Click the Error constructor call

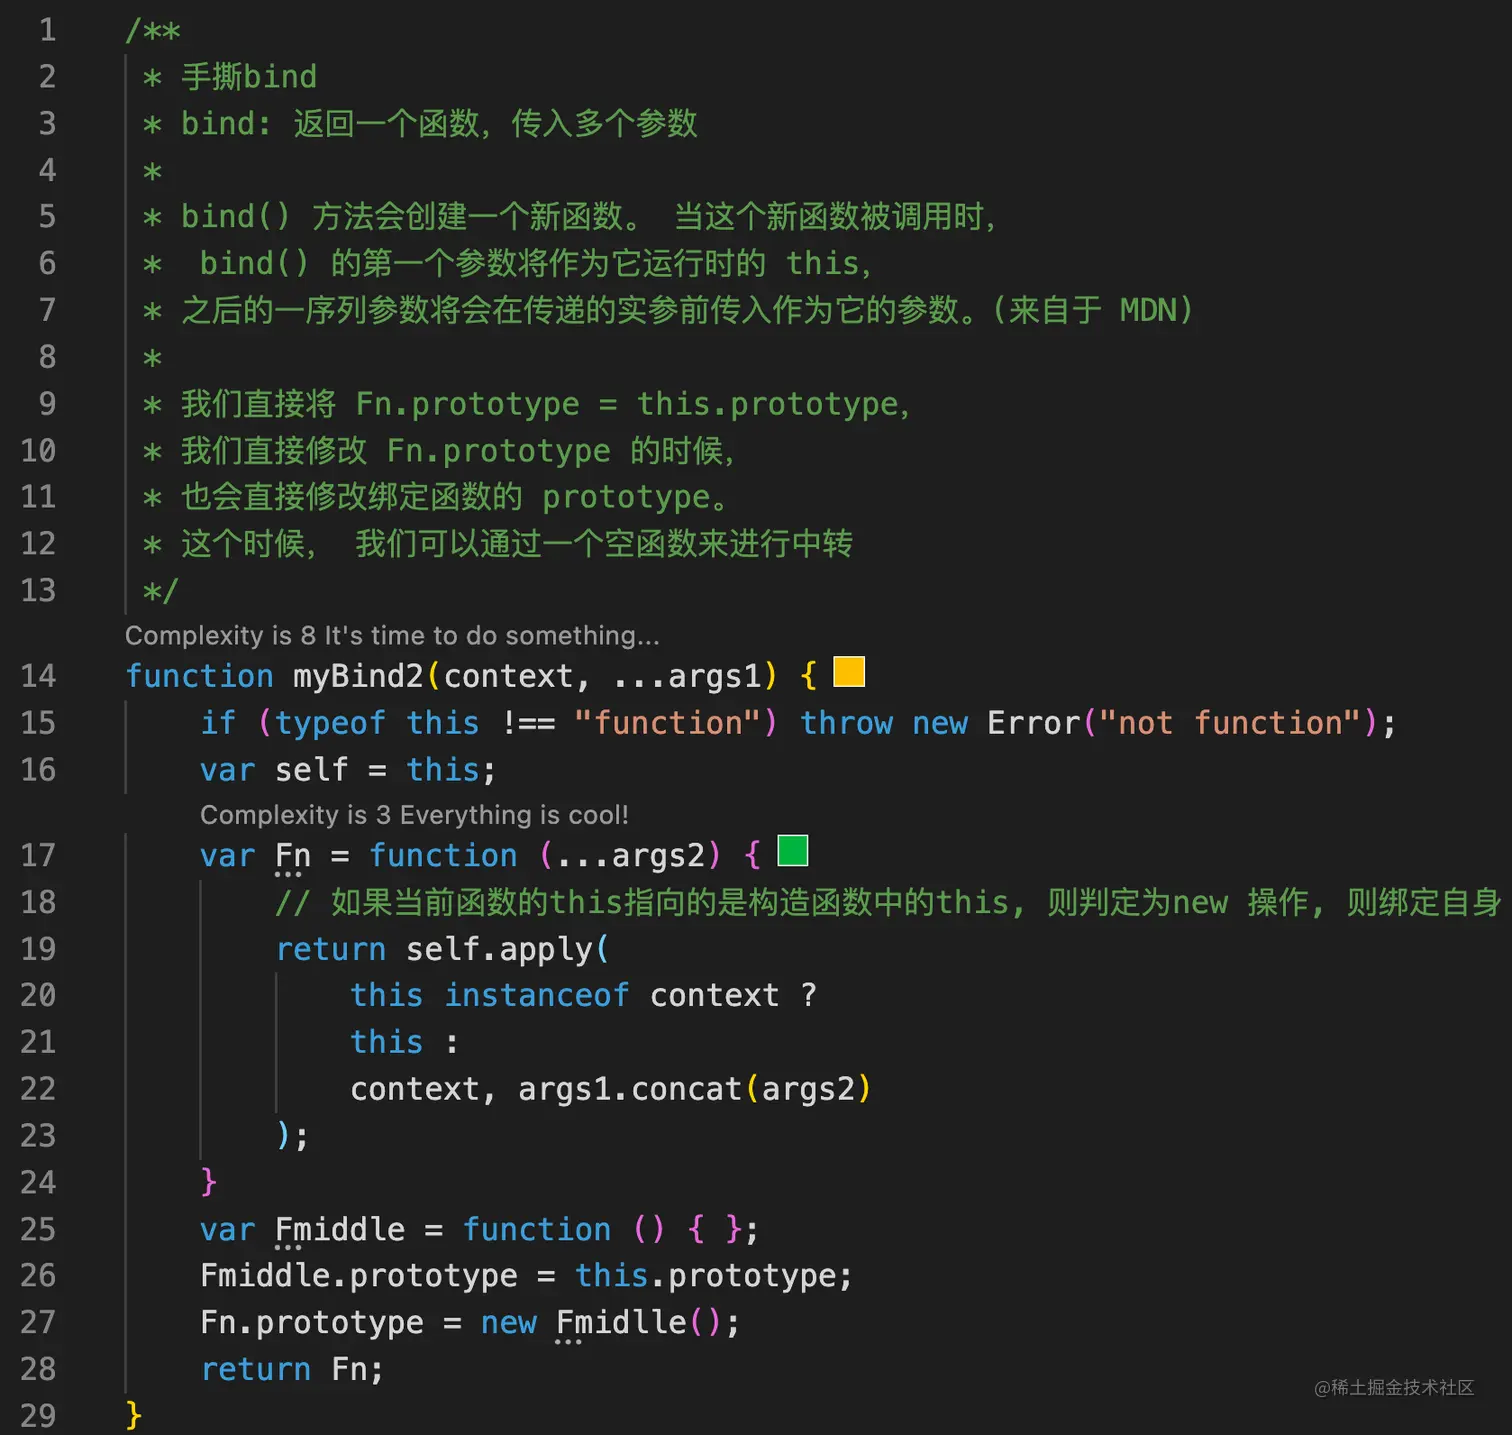[x=1034, y=723]
